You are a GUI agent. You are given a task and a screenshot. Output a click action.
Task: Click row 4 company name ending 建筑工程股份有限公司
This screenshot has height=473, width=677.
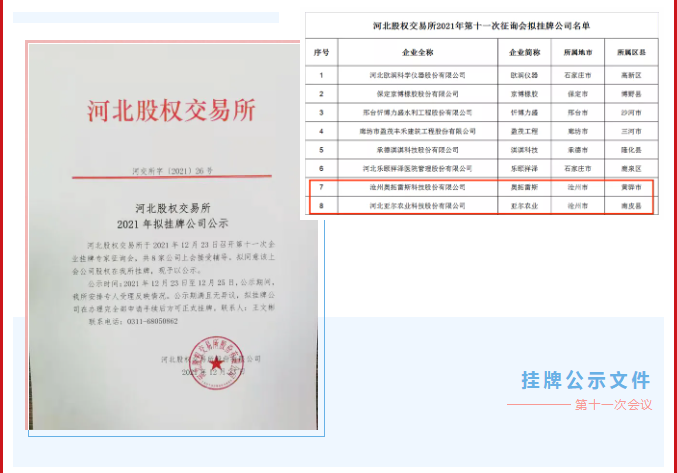click(x=418, y=131)
